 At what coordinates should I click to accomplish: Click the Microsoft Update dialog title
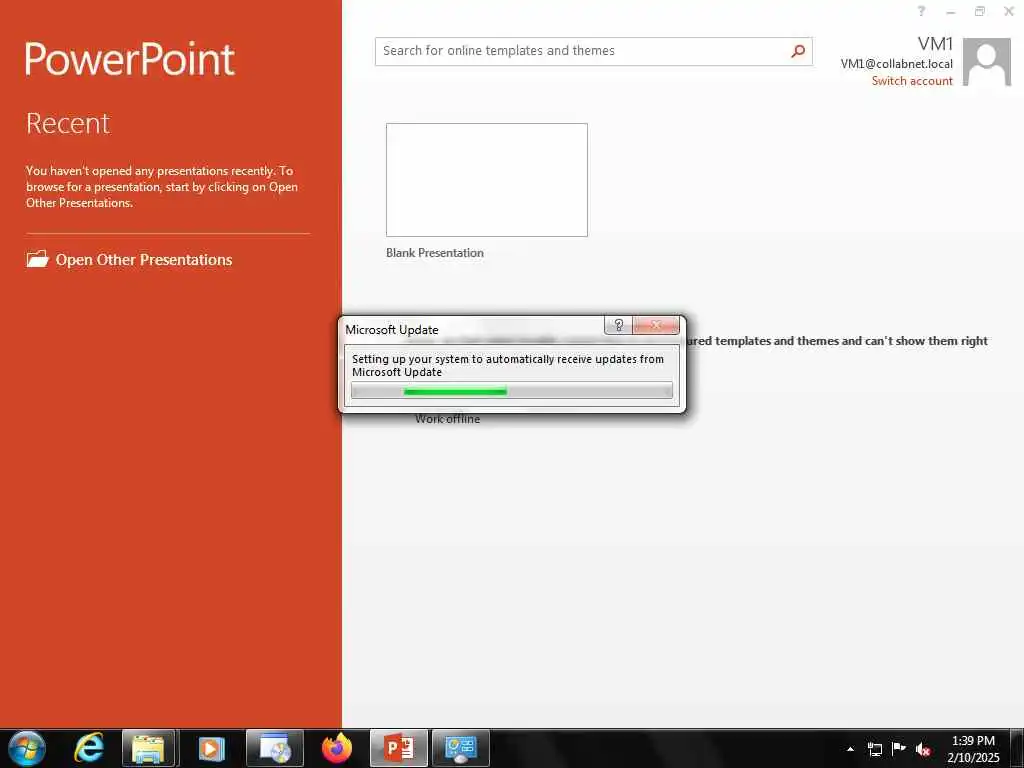(392, 330)
